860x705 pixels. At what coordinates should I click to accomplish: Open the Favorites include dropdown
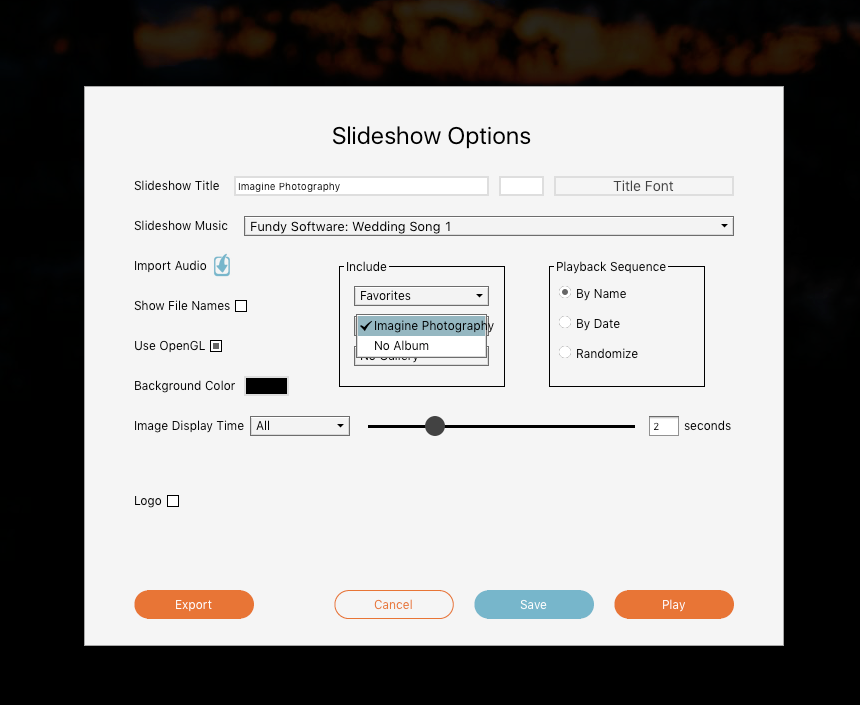(x=421, y=296)
